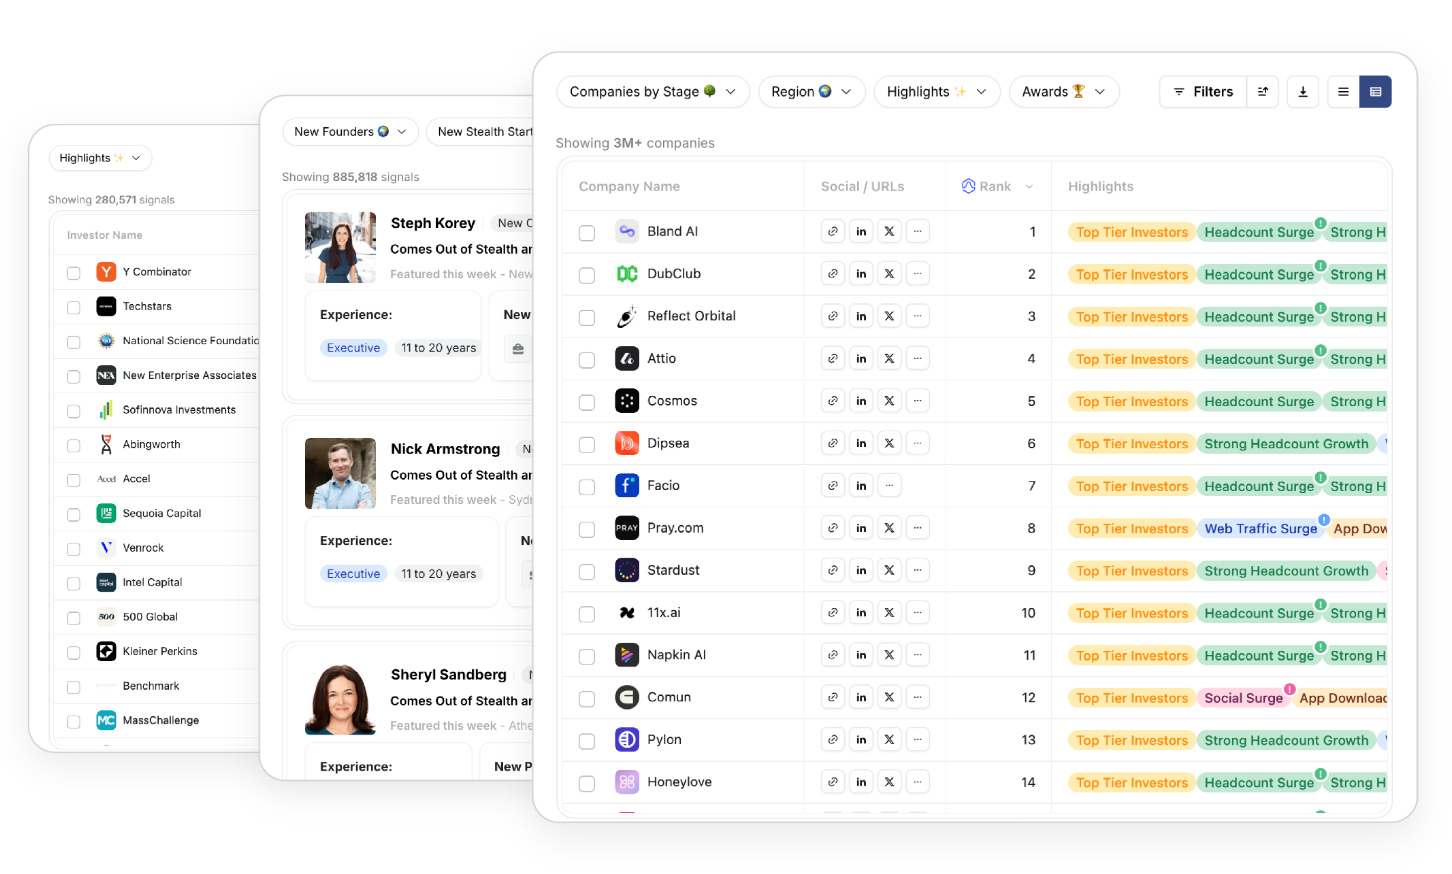This screenshot has height=874, width=1452.
Task: Open the Stardust company name link
Action: point(673,570)
